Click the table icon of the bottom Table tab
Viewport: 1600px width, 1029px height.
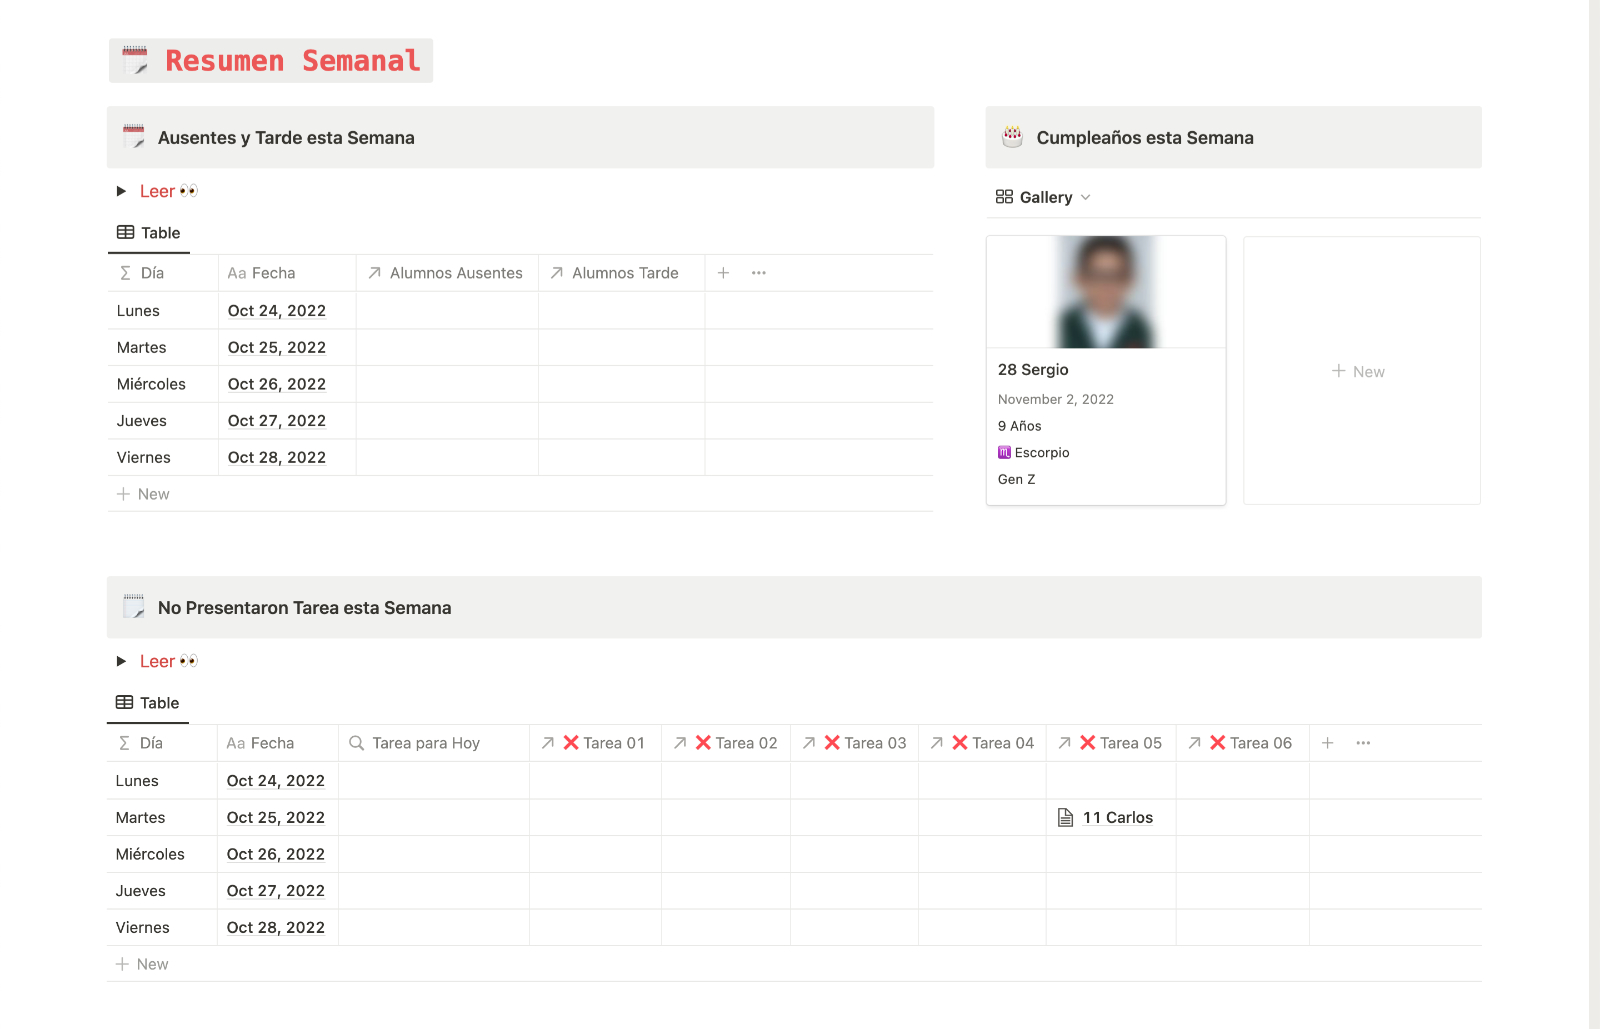tap(124, 703)
